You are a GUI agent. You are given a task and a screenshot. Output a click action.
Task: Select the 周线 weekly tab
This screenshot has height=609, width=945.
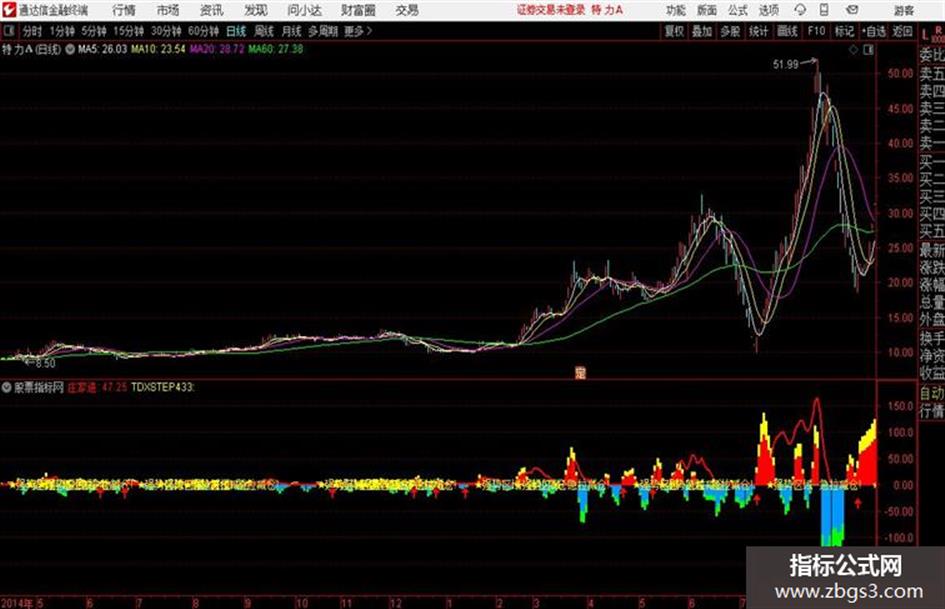coord(264,31)
